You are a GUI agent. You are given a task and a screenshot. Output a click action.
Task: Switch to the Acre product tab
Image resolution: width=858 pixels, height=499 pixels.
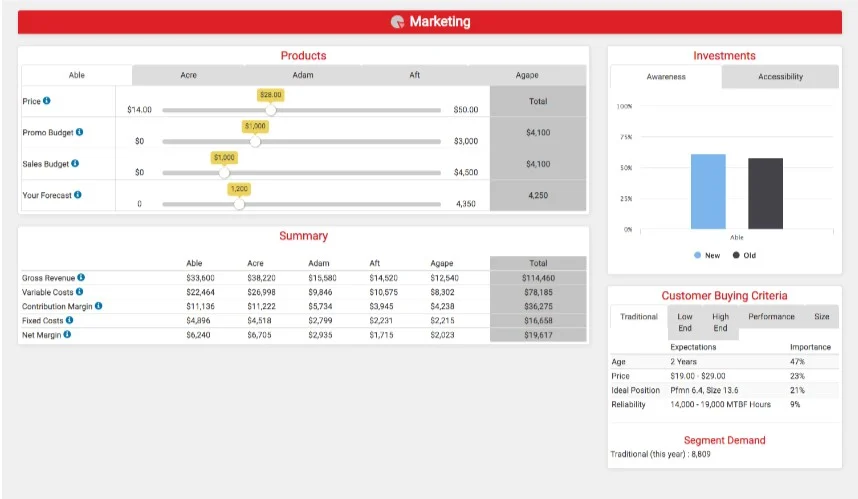click(188, 75)
